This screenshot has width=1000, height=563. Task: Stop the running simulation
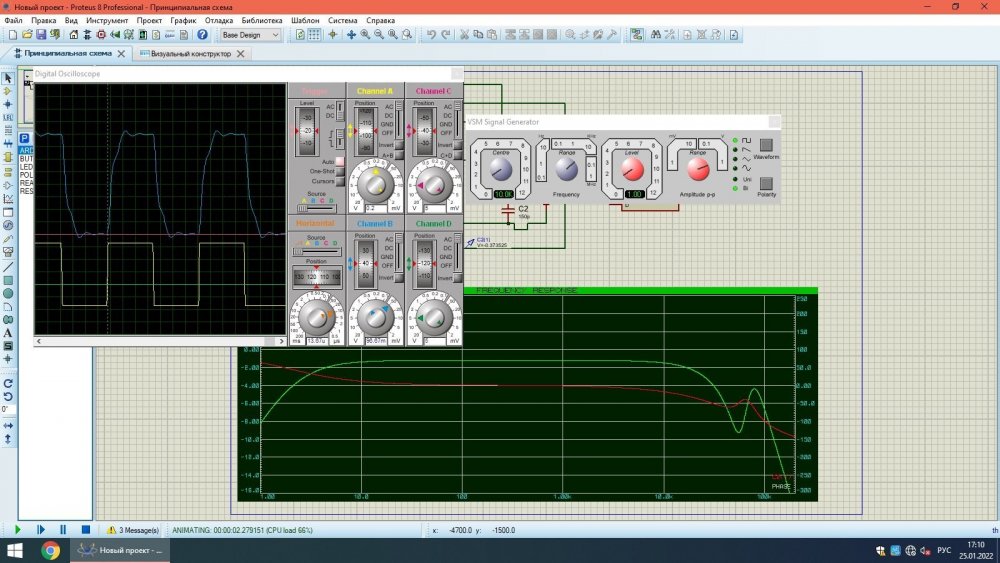[86, 529]
